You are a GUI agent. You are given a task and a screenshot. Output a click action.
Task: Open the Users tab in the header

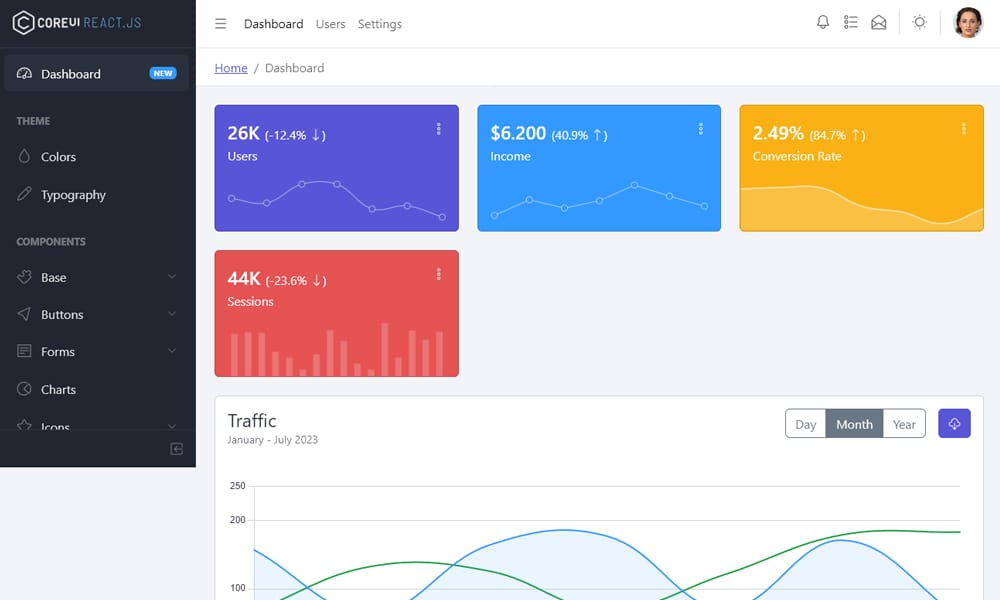click(330, 24)
